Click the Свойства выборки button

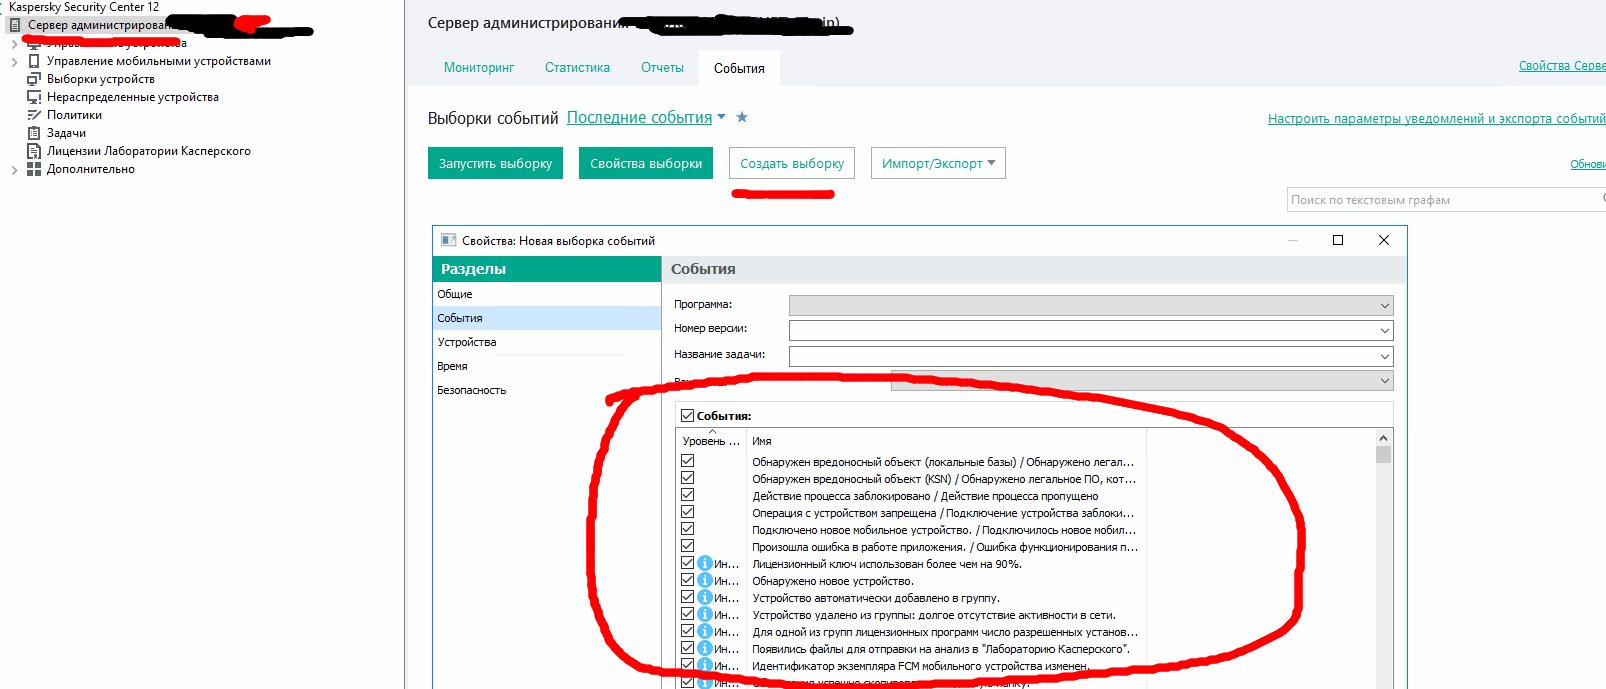click(x=646, y=163)
